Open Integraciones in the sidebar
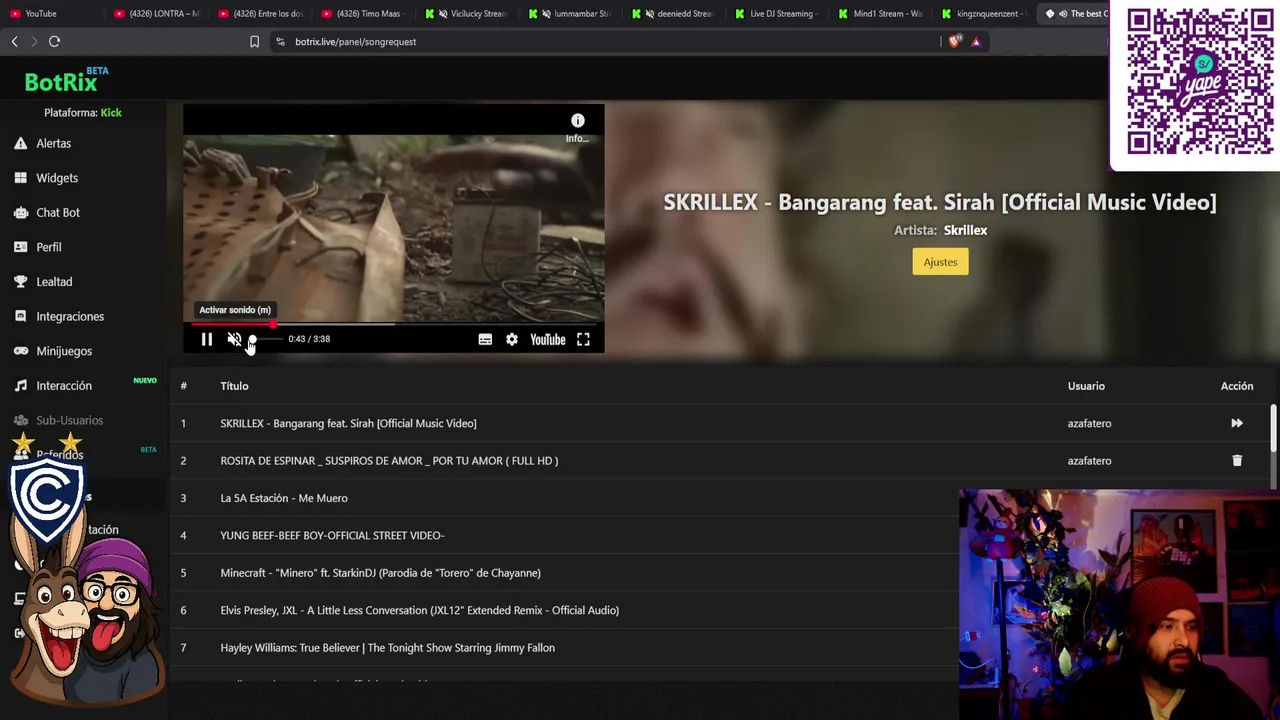The width and height of the screenshot is (1280, 720). 70,316
